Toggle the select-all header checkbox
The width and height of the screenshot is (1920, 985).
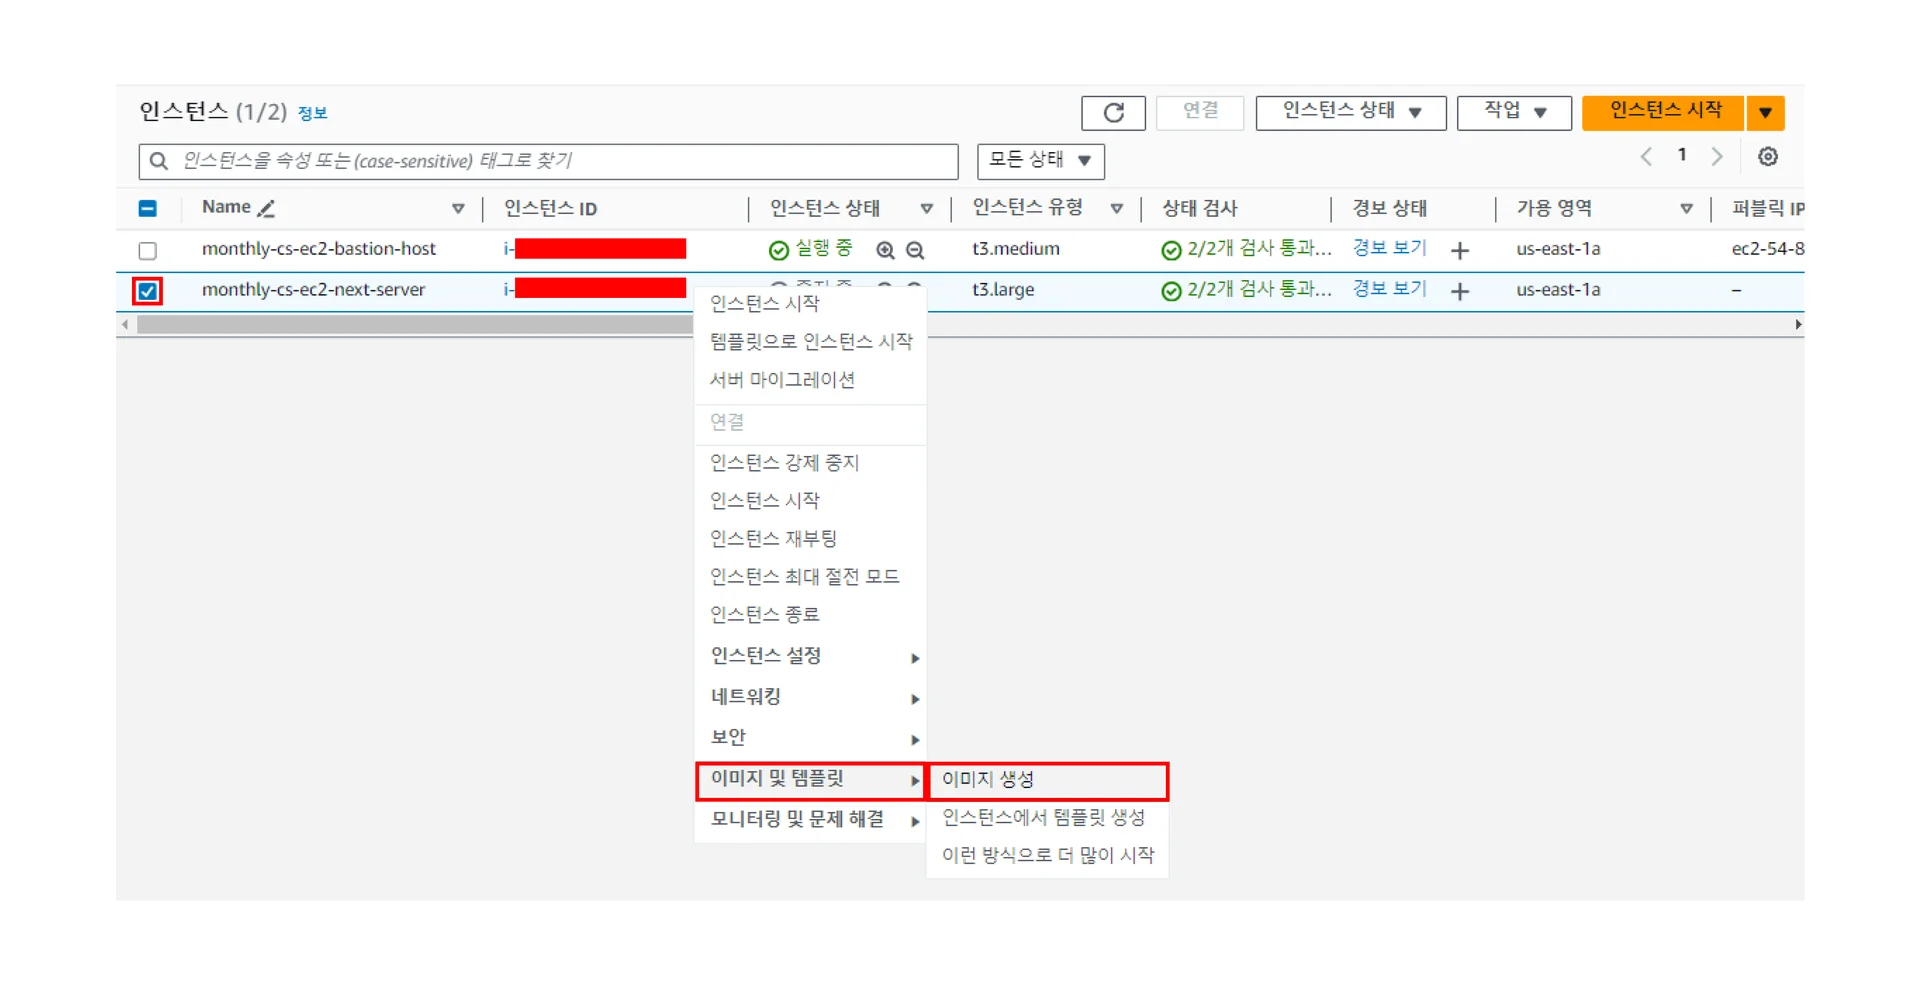click(x=147, y=208)
